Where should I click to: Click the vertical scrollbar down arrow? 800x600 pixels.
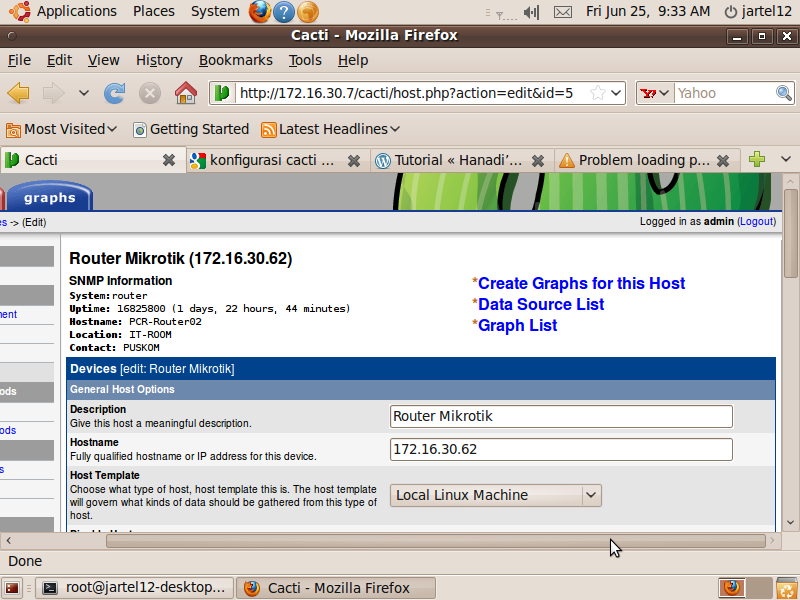pyautogui.click(x=790, y=522)
